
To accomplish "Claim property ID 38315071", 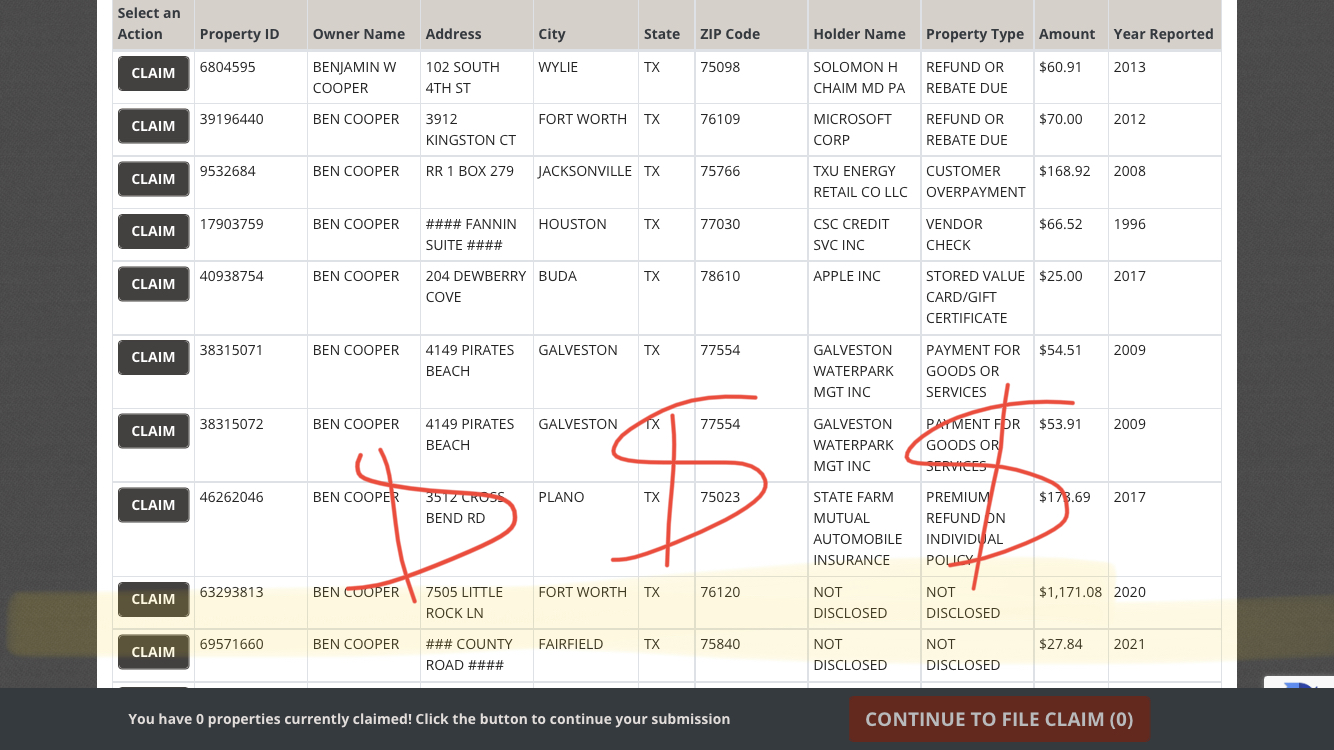I will pyautogui.click(x=153, y=357).
